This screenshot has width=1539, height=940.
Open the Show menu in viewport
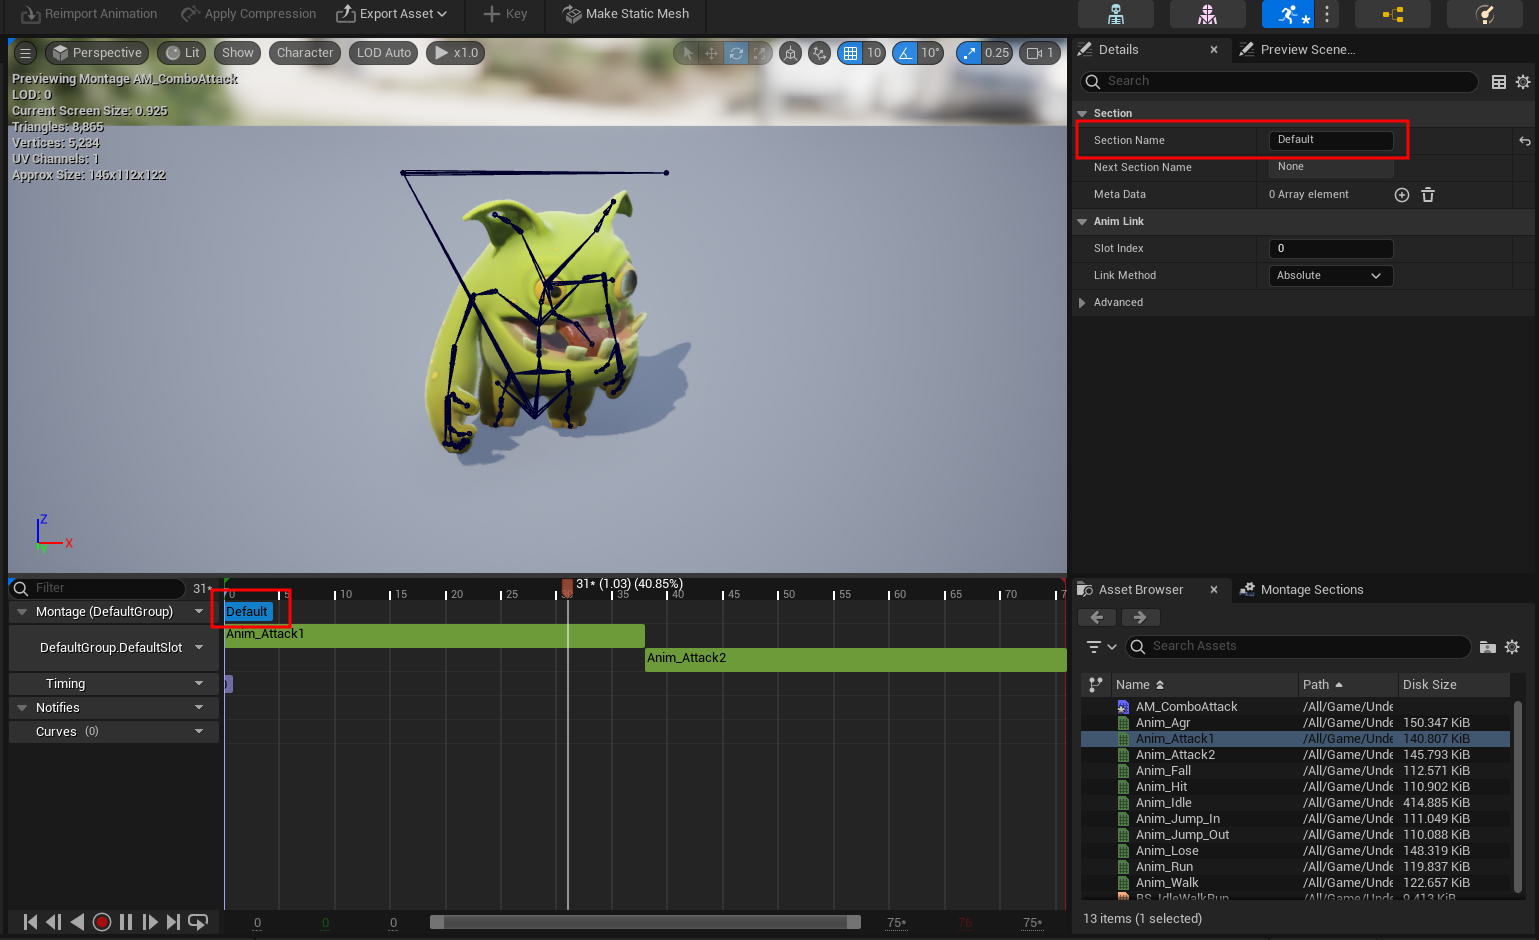tap(238, 53)
